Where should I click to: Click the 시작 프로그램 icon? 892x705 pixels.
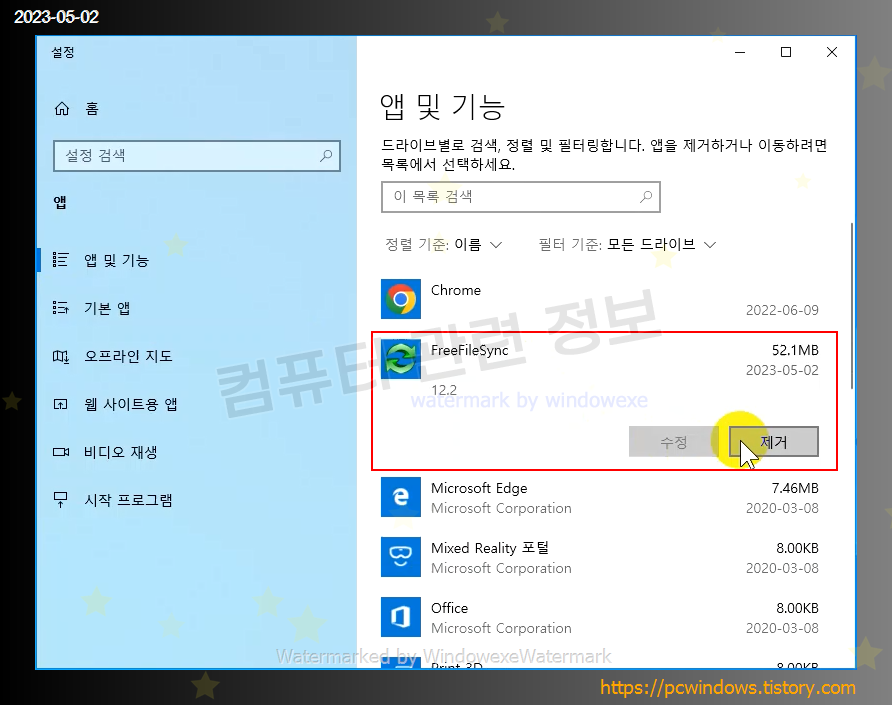60,500
